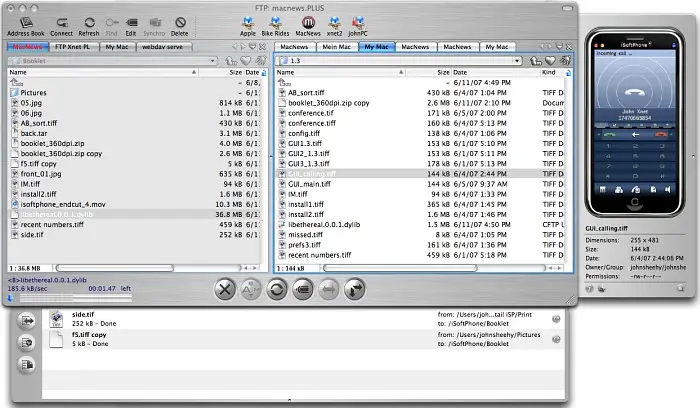Click the round curved-arrows sync button

pos(354,289)
